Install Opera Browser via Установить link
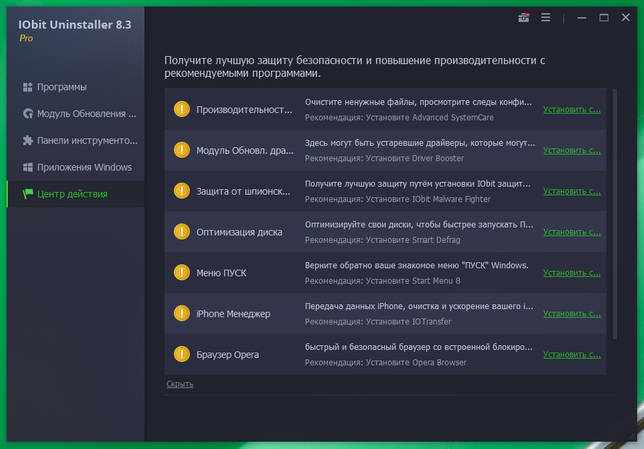This screenshot has width=644, height=449. click(x=572, y=355)
